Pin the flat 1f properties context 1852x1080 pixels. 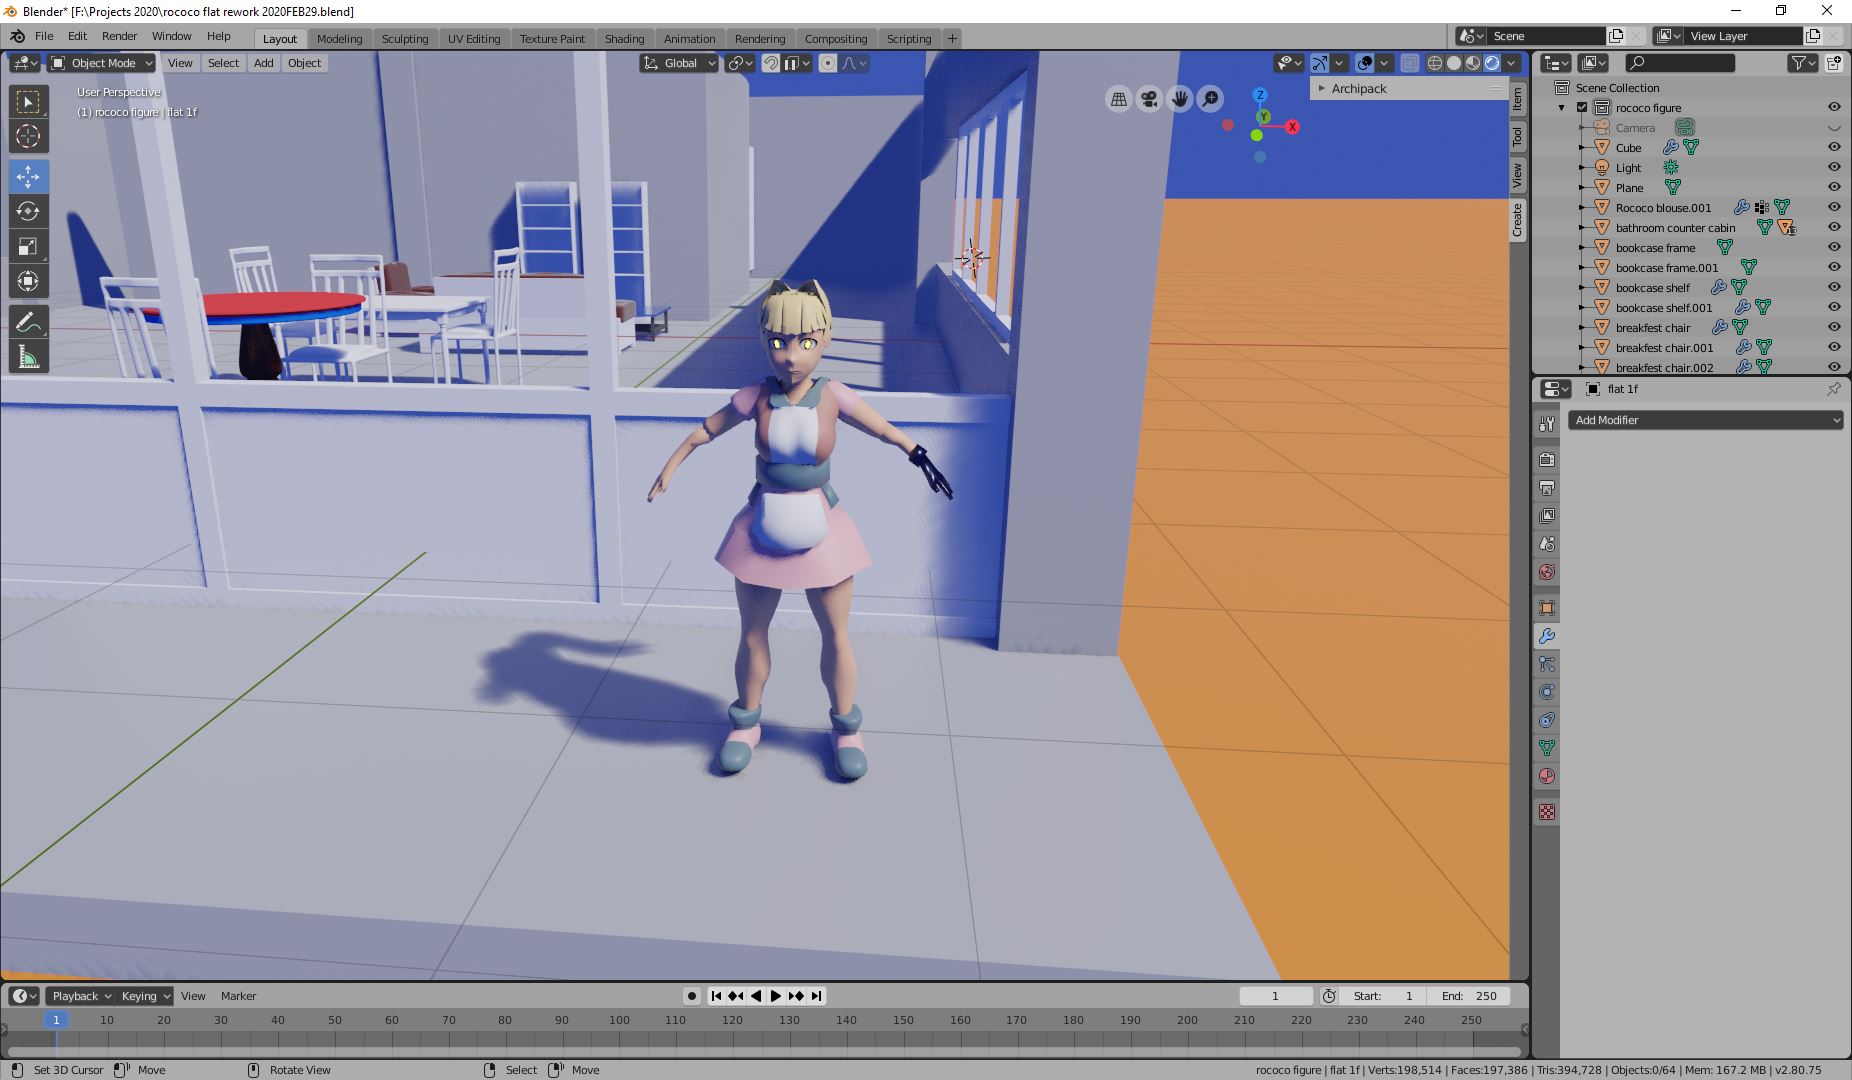[x=1833, y=389]
